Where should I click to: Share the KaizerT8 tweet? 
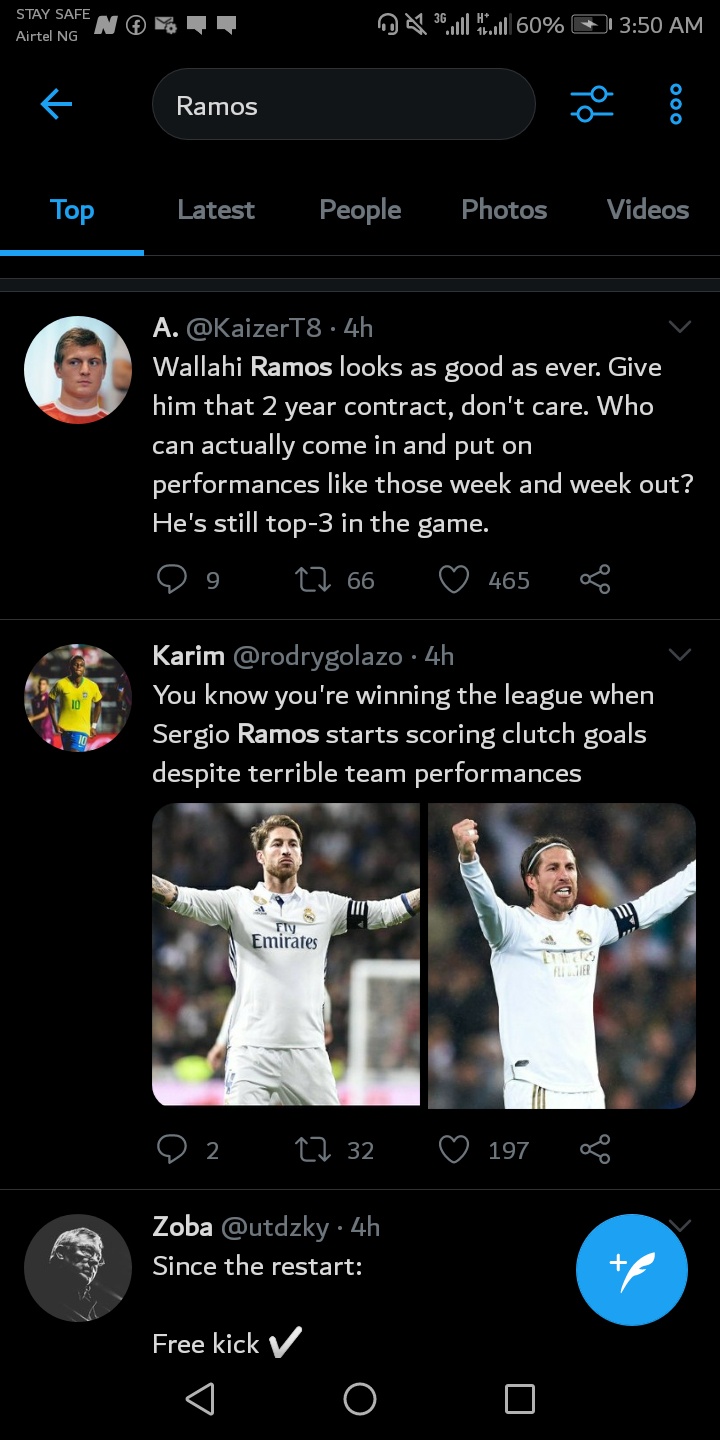click(x=595, y=580)
